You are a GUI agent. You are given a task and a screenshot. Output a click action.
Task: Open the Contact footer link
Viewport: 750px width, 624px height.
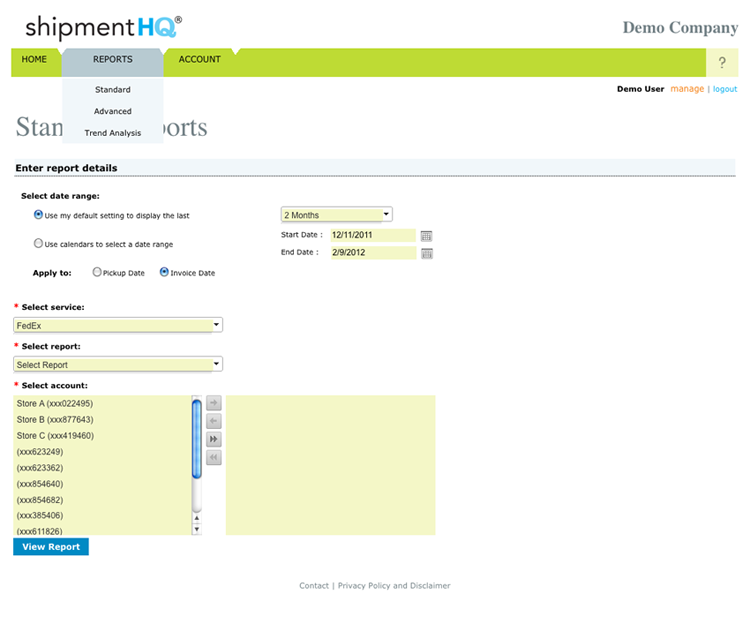[x=314, y=585]
